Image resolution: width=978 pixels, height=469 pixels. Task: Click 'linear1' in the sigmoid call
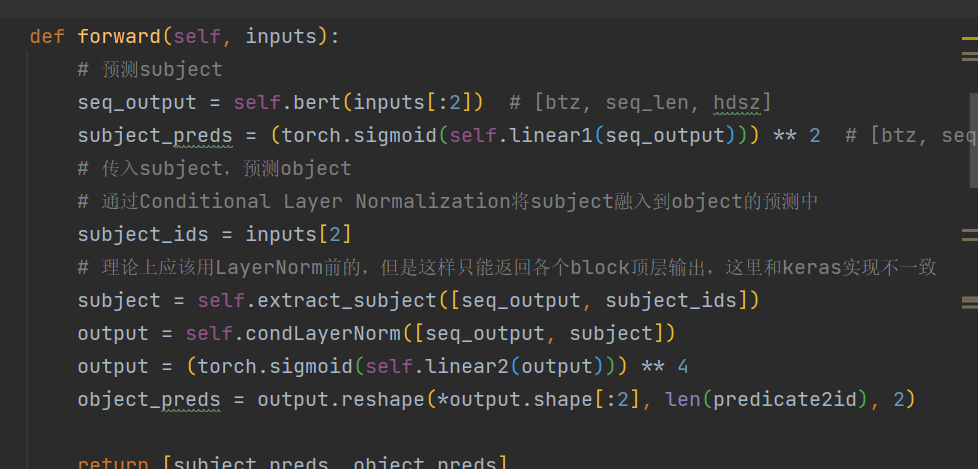pyautogui.click(x=551, y=135)
